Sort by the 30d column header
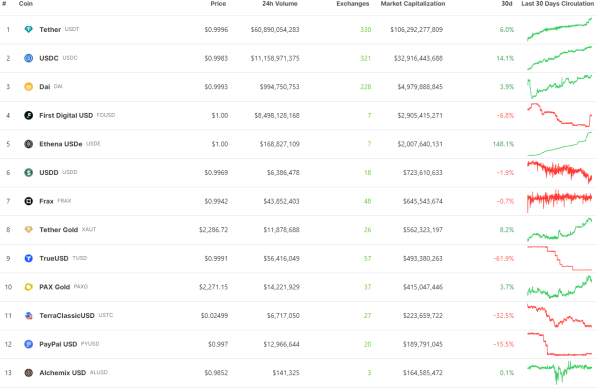The height and width of the screenshot is (388, 600). coord(507,3)
